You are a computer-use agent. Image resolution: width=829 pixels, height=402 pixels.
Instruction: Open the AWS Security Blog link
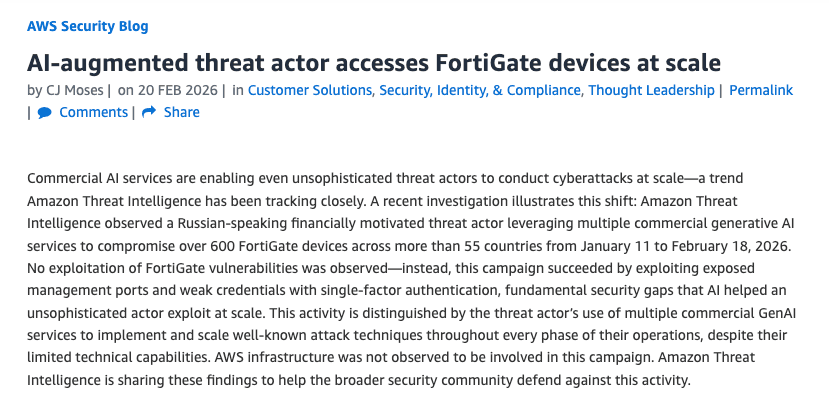click(x=87, y=26)
